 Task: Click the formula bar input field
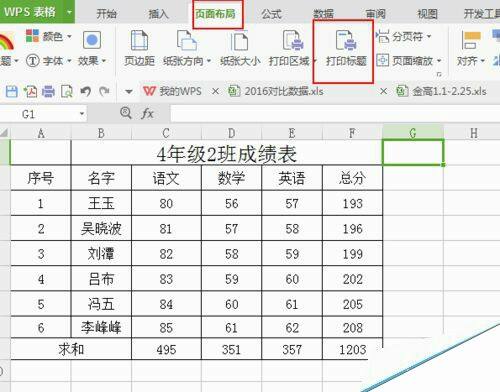click(x=335, y=114)
